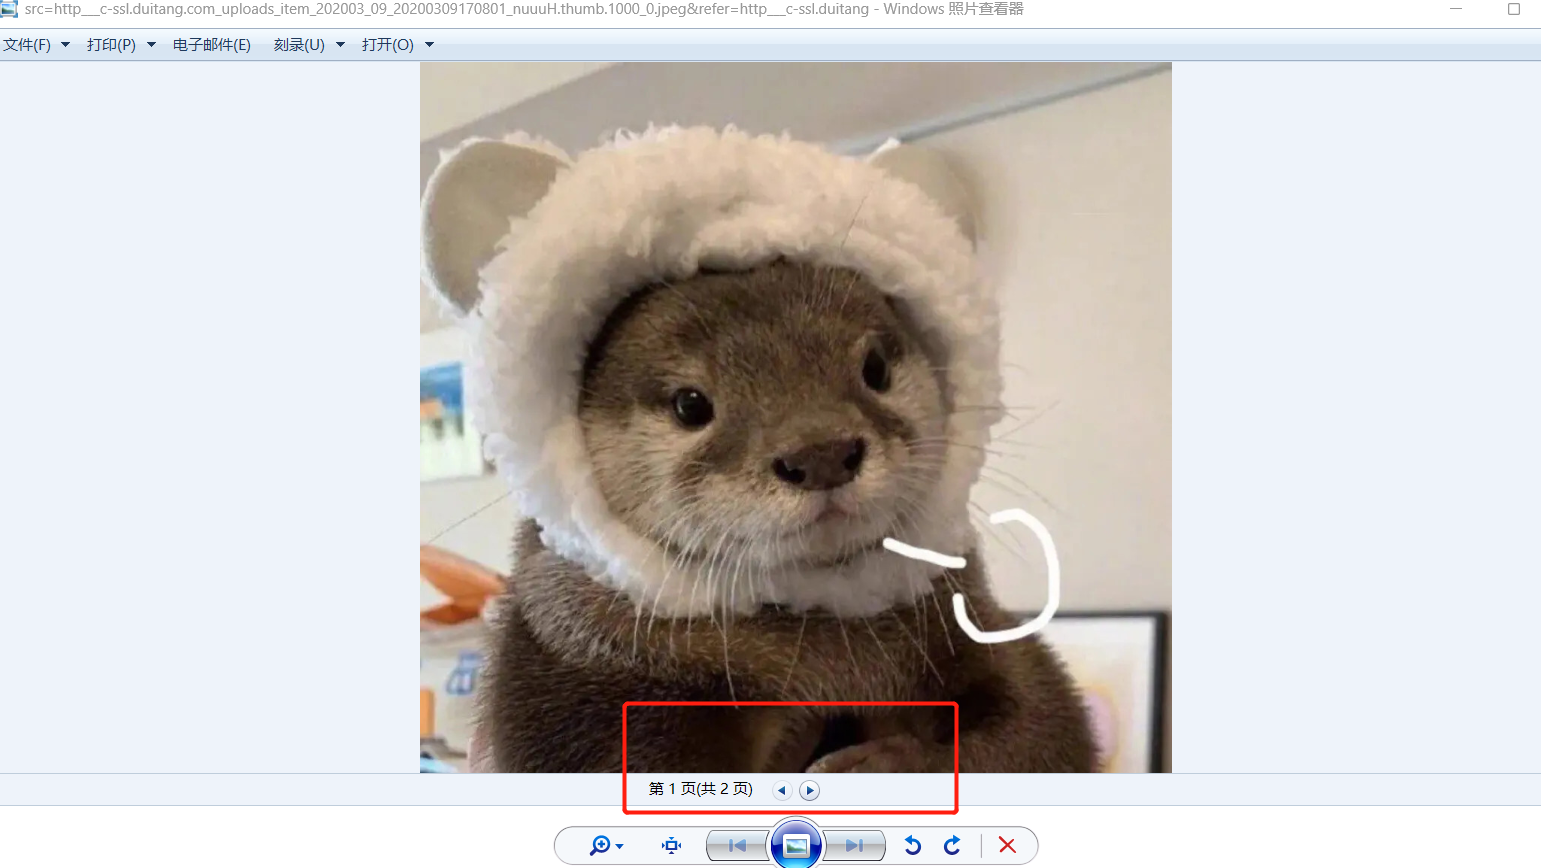Open the 打印(P) menu
1541x868 pixels.
(x=111, y=45)
